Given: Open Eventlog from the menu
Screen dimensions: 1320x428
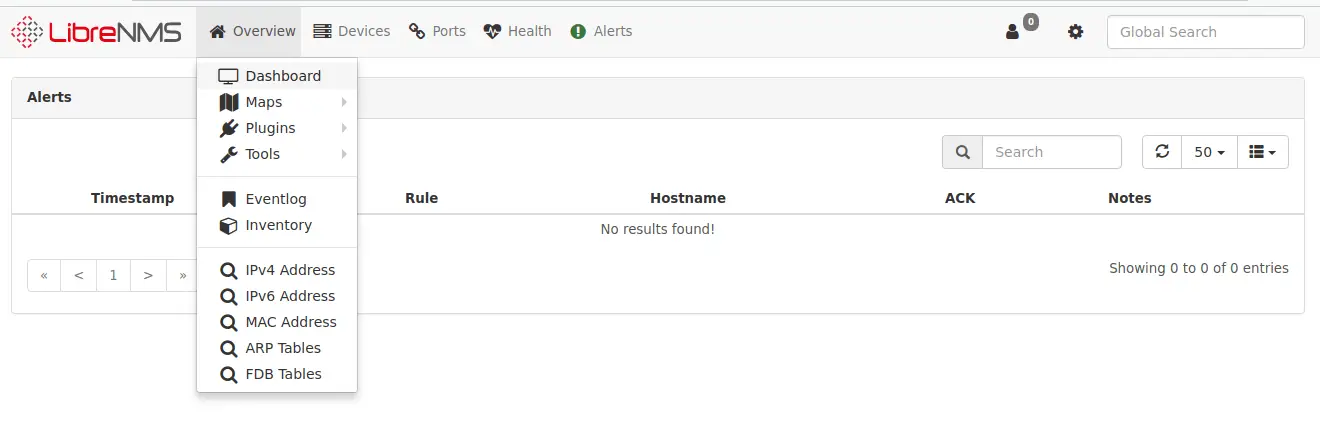Looking at the screenshot, I should tap(277, 199).
